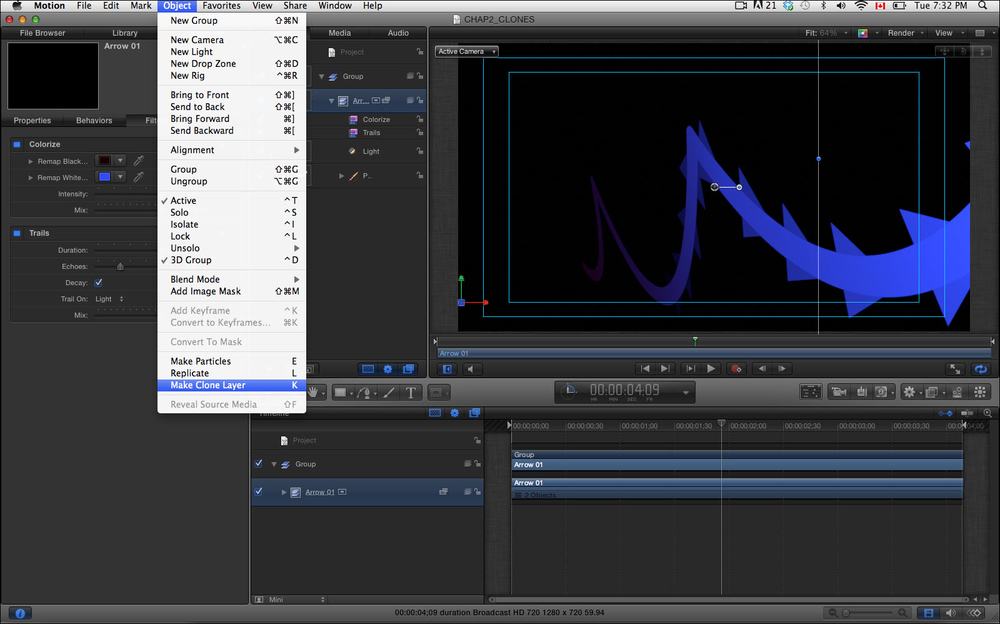Pick Remap Black color with eyedropper
This screenshot has width=1000, height=624.
point(139,161)
